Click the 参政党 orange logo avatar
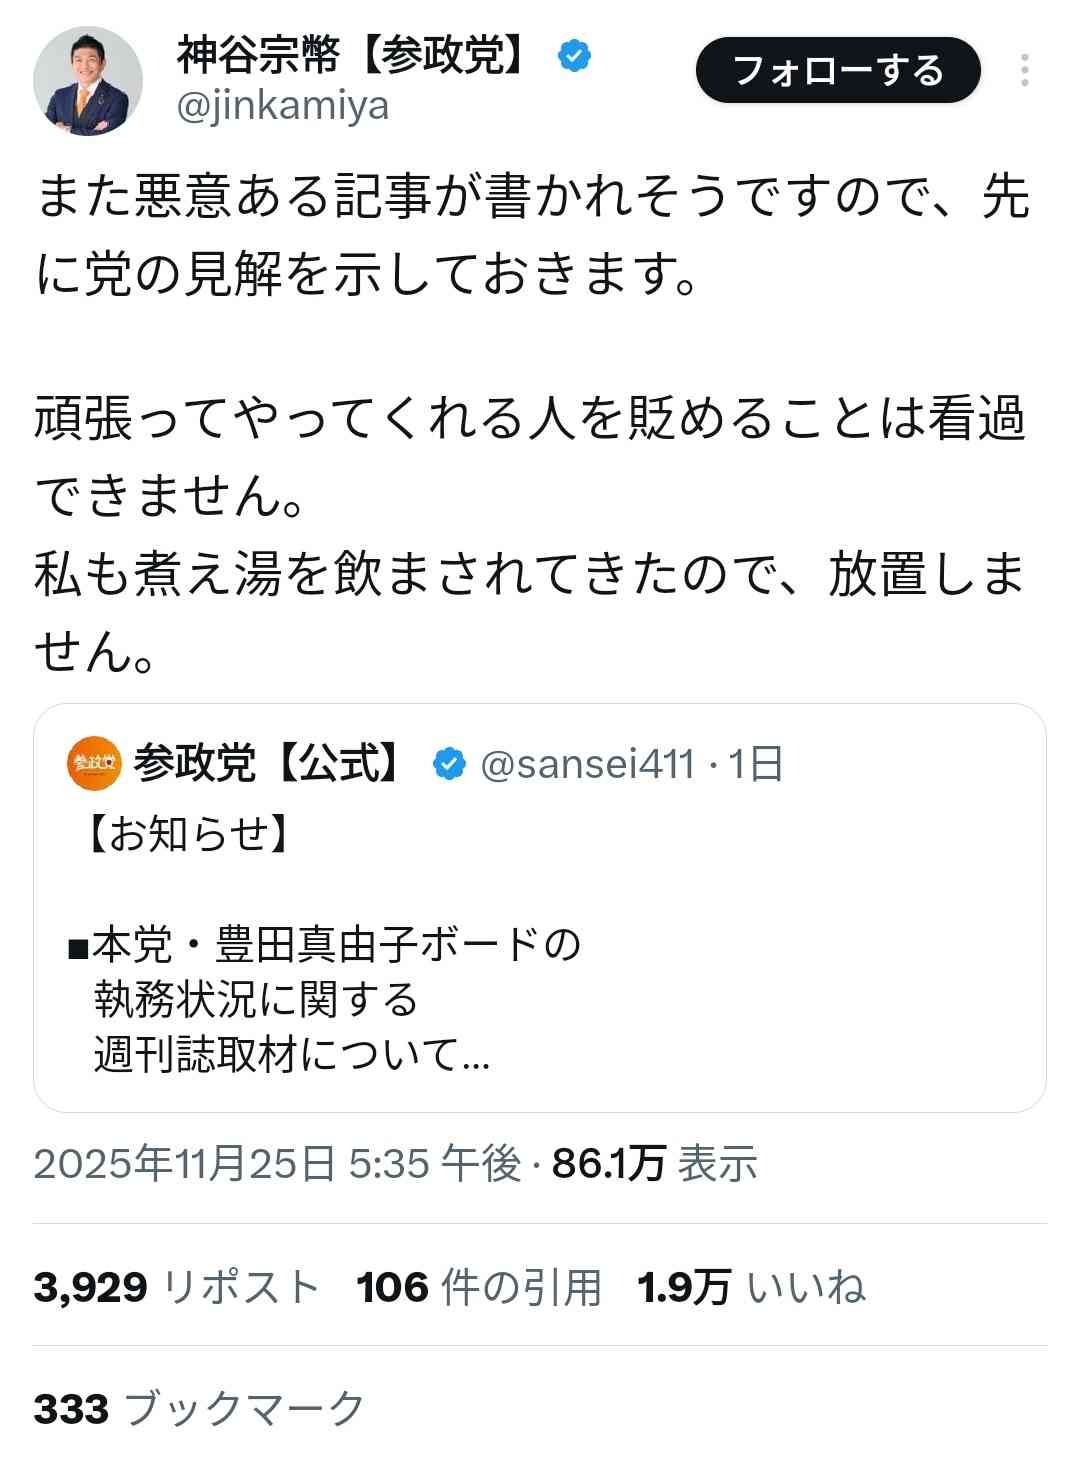The width and height of the screenshot is (1080, 1460). [94, 765]
